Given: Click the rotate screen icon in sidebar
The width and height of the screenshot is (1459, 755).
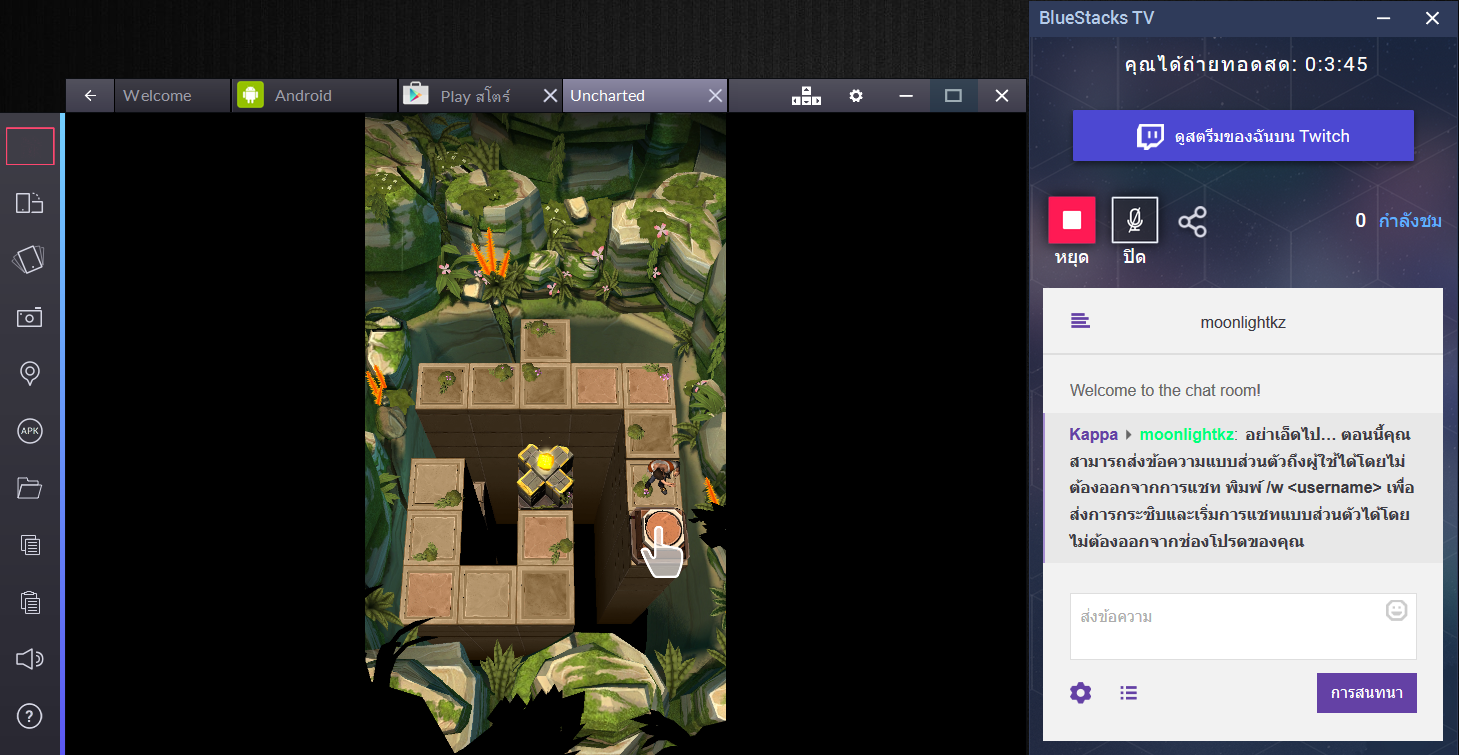Looking at the screenshot, I should pyautogui.click(x=30, y=203).
